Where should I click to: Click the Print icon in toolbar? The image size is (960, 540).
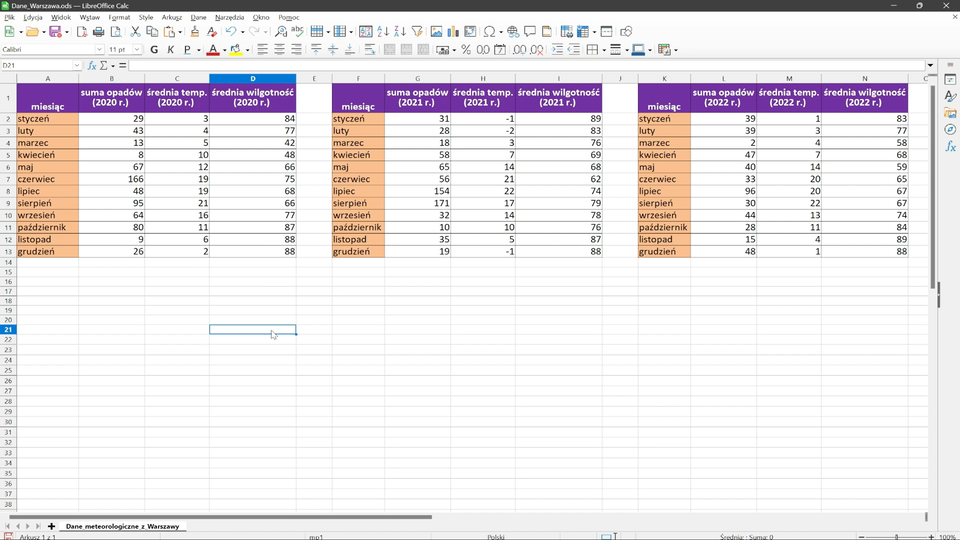98,32
